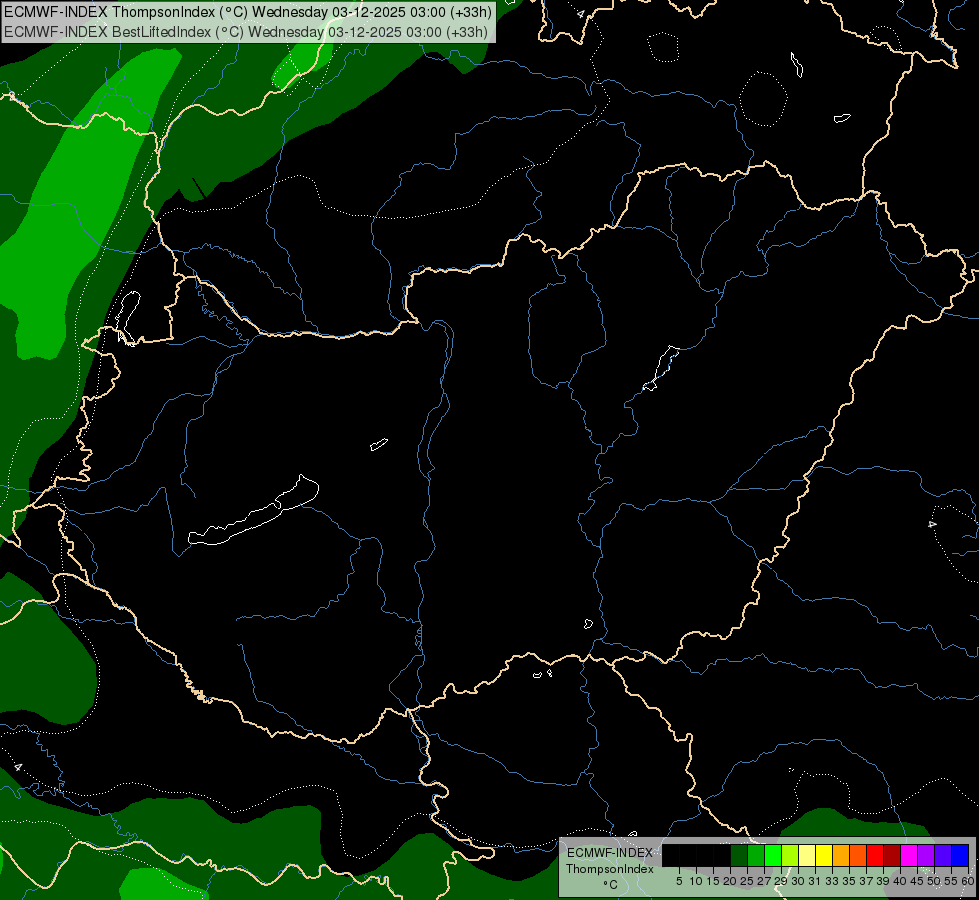Click the purple 45-50 legend swatch
Screen dimensions: 979x900
[x=927, y=855]
